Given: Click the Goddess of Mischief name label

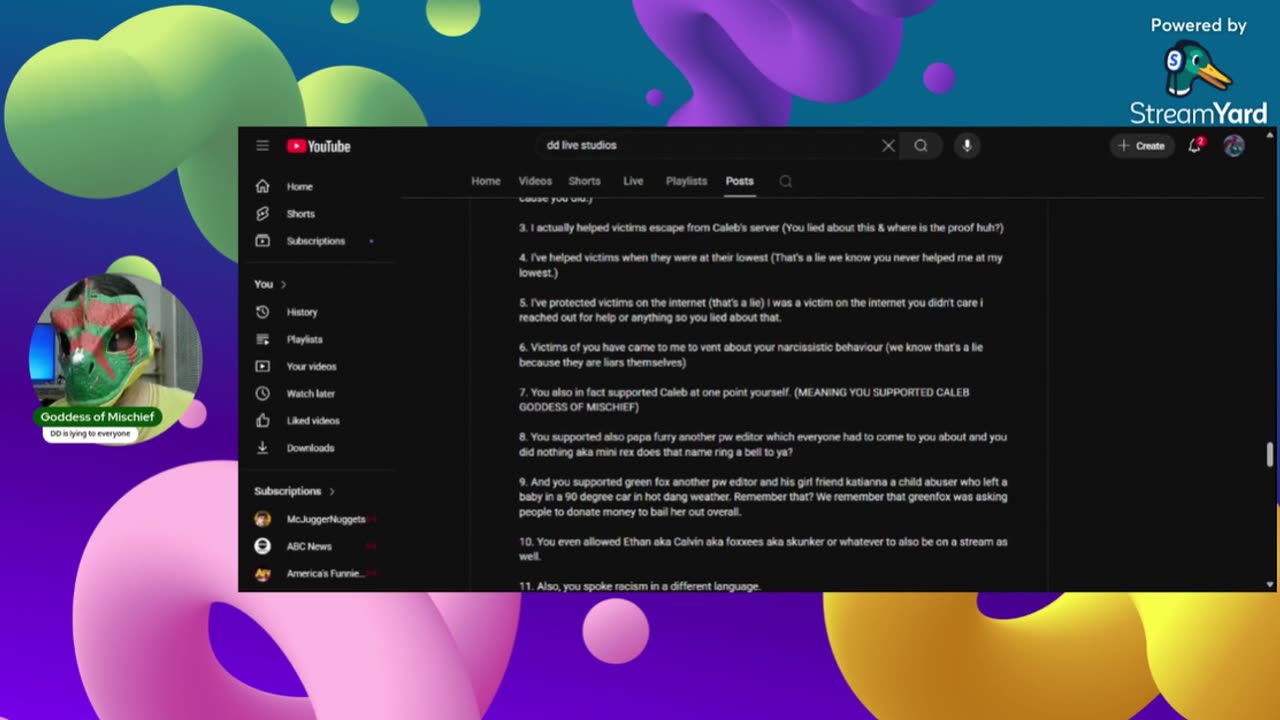Looking at the screenshot, I should pos(97,417).
